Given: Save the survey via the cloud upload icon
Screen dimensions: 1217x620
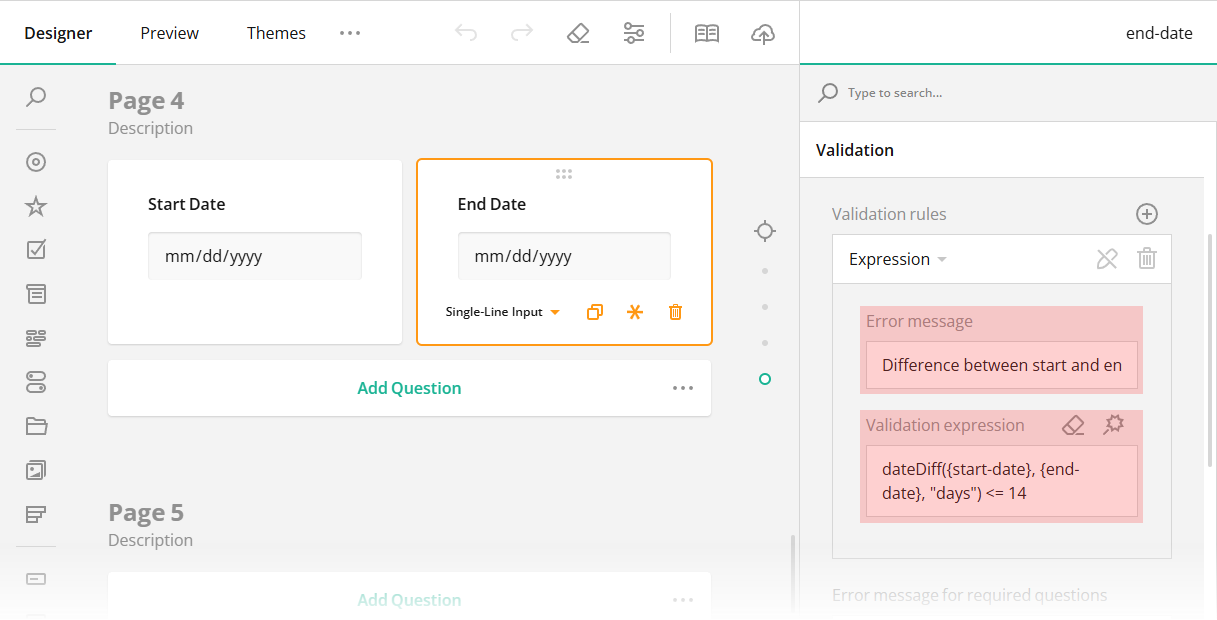Looking at the screenshot, I should pos(762,33).
